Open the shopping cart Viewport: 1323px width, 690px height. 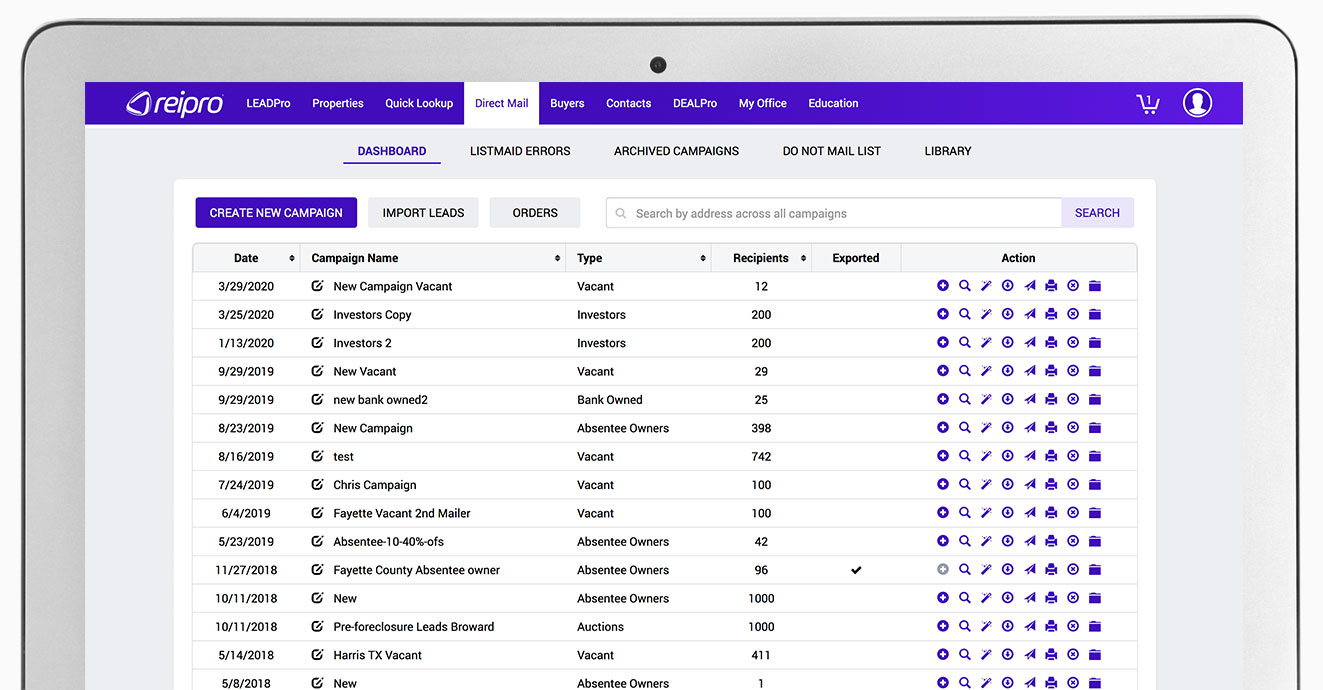coord(1147,103)
